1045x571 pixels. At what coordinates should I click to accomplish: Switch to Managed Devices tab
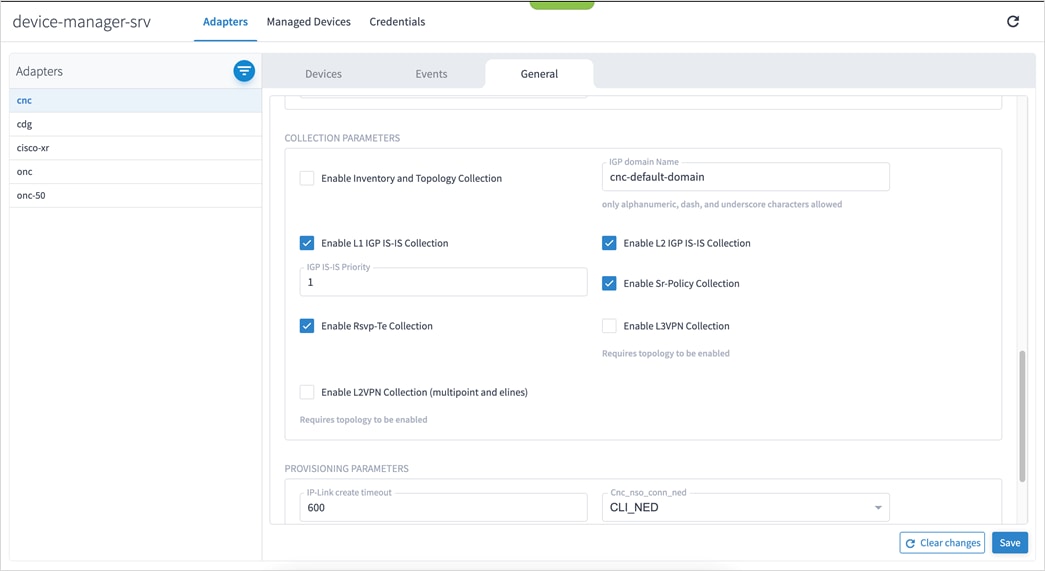click(x=308, y=22)
